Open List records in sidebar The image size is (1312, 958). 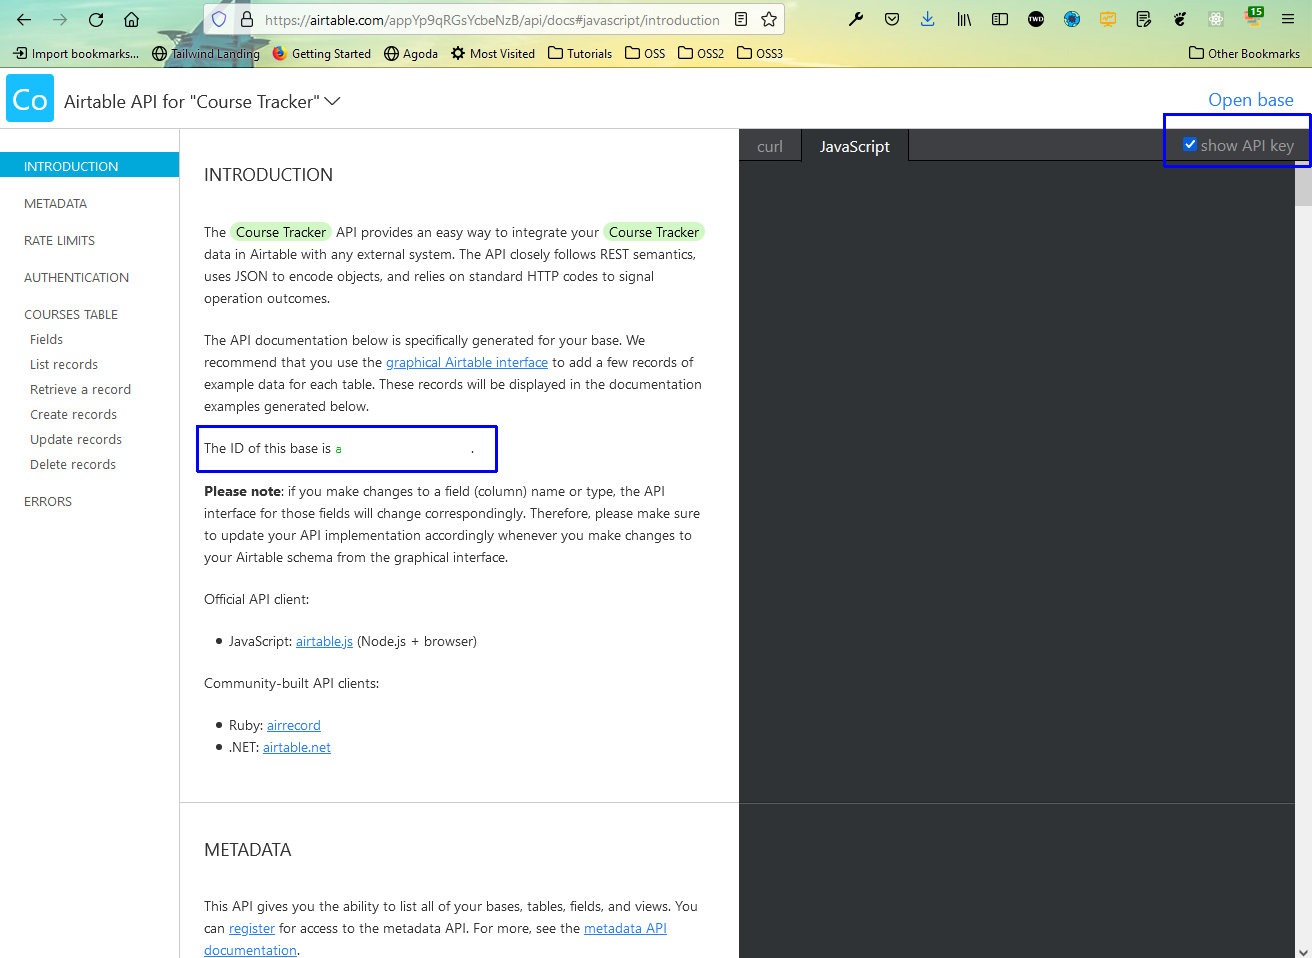point(64,364)
